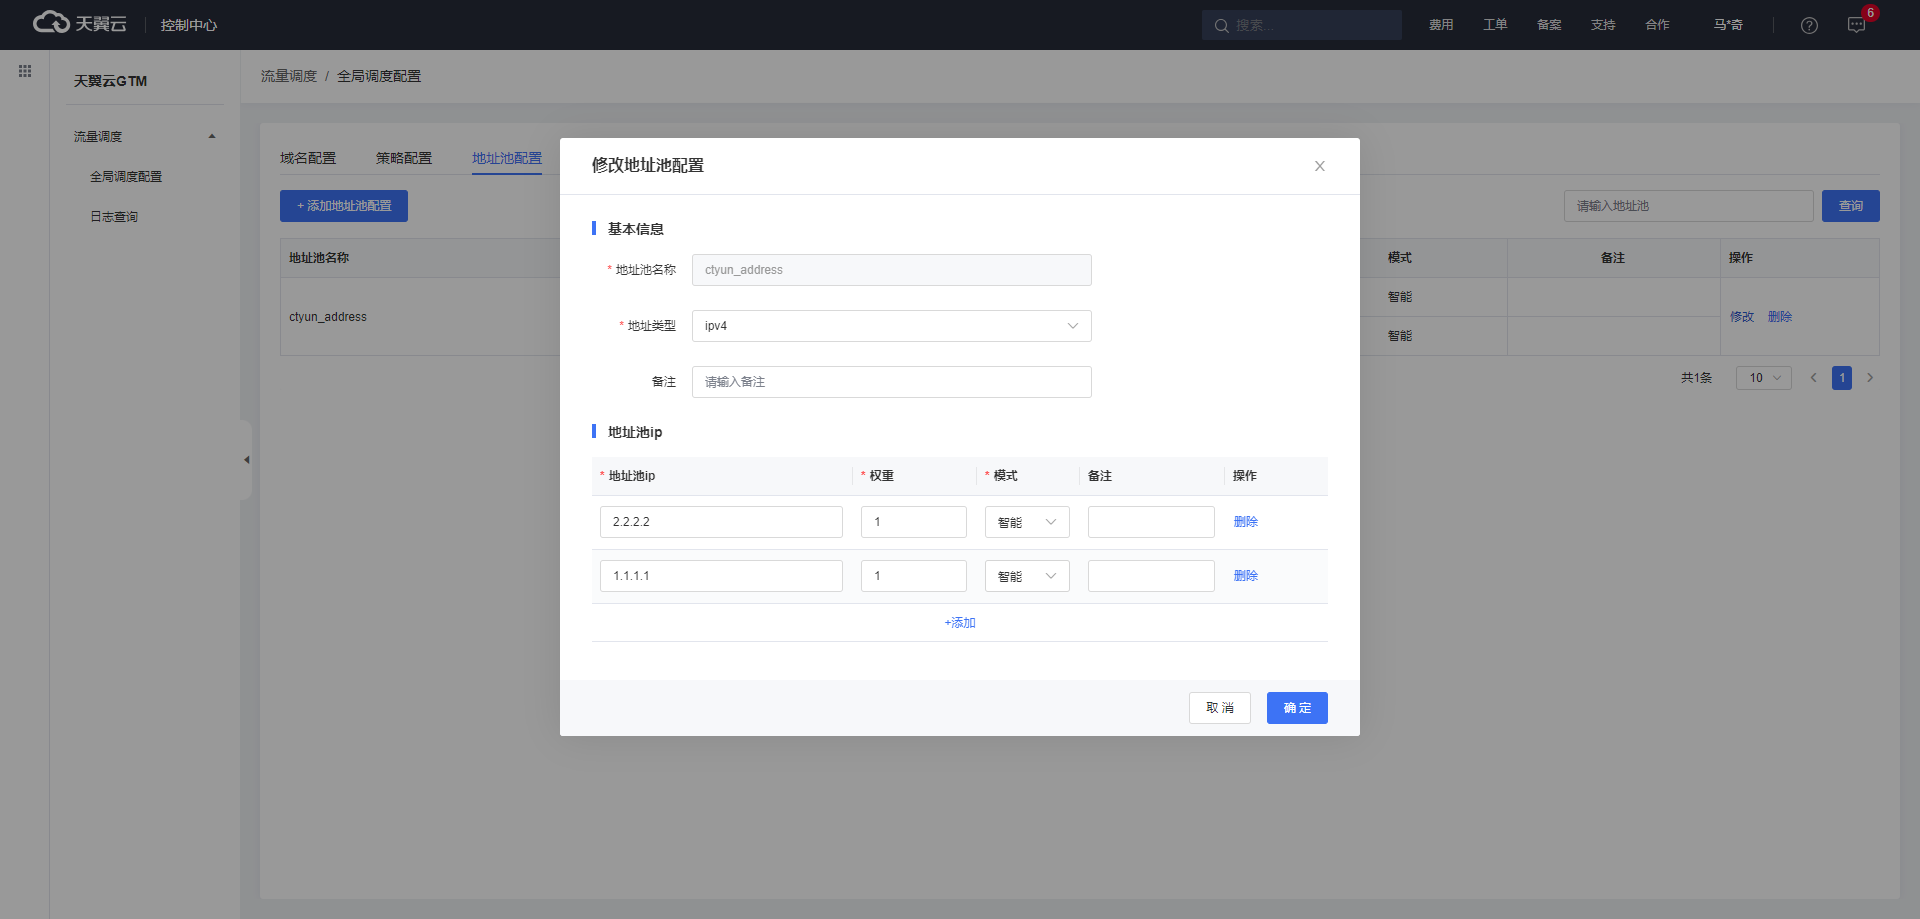Open 合作 in top navigation
Screen dimensions: 1920x919
pyautogui.click(x=1657, y=25)
